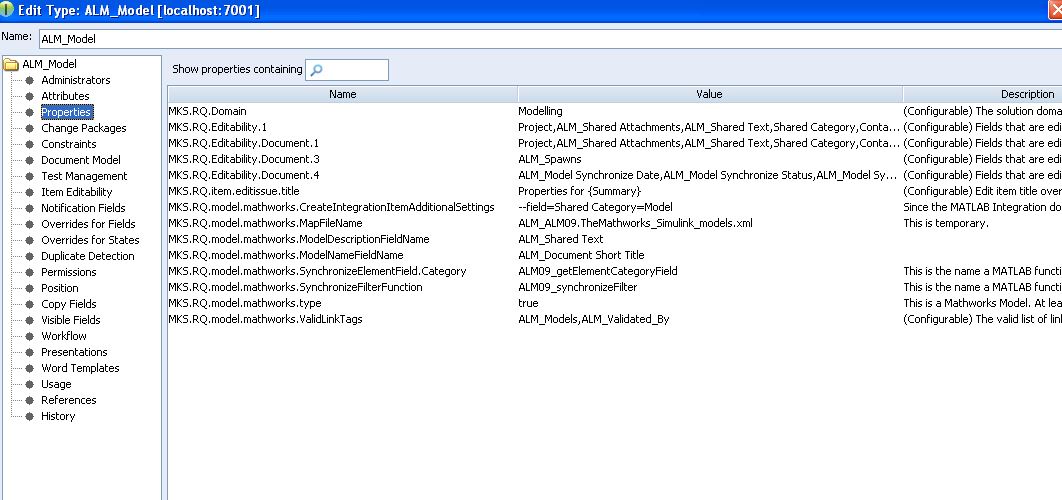Image resolution: width=1062 pixels, height=500 pixels.
Task: Open the Change Packages tree node
Action: (x=83, y=128)
